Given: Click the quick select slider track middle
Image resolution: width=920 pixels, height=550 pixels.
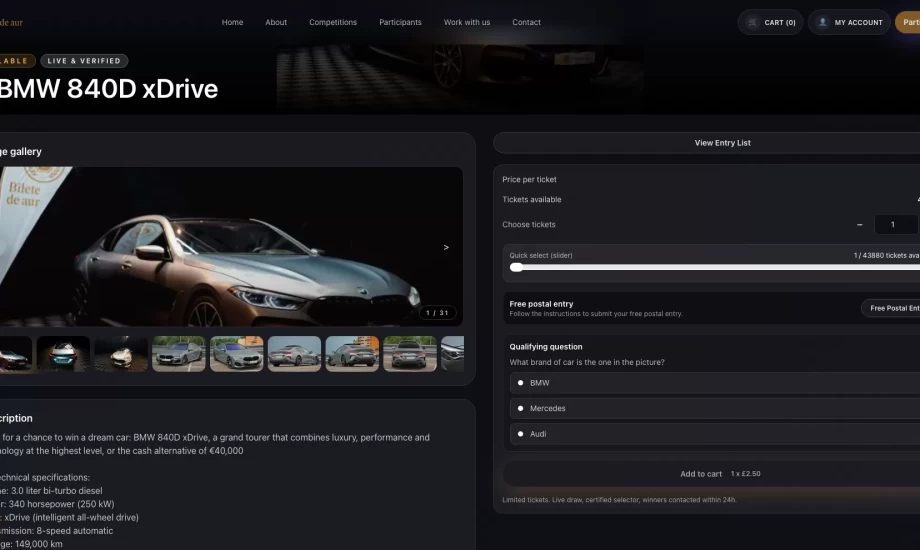Looking at the screenshot, I should 715,267.
